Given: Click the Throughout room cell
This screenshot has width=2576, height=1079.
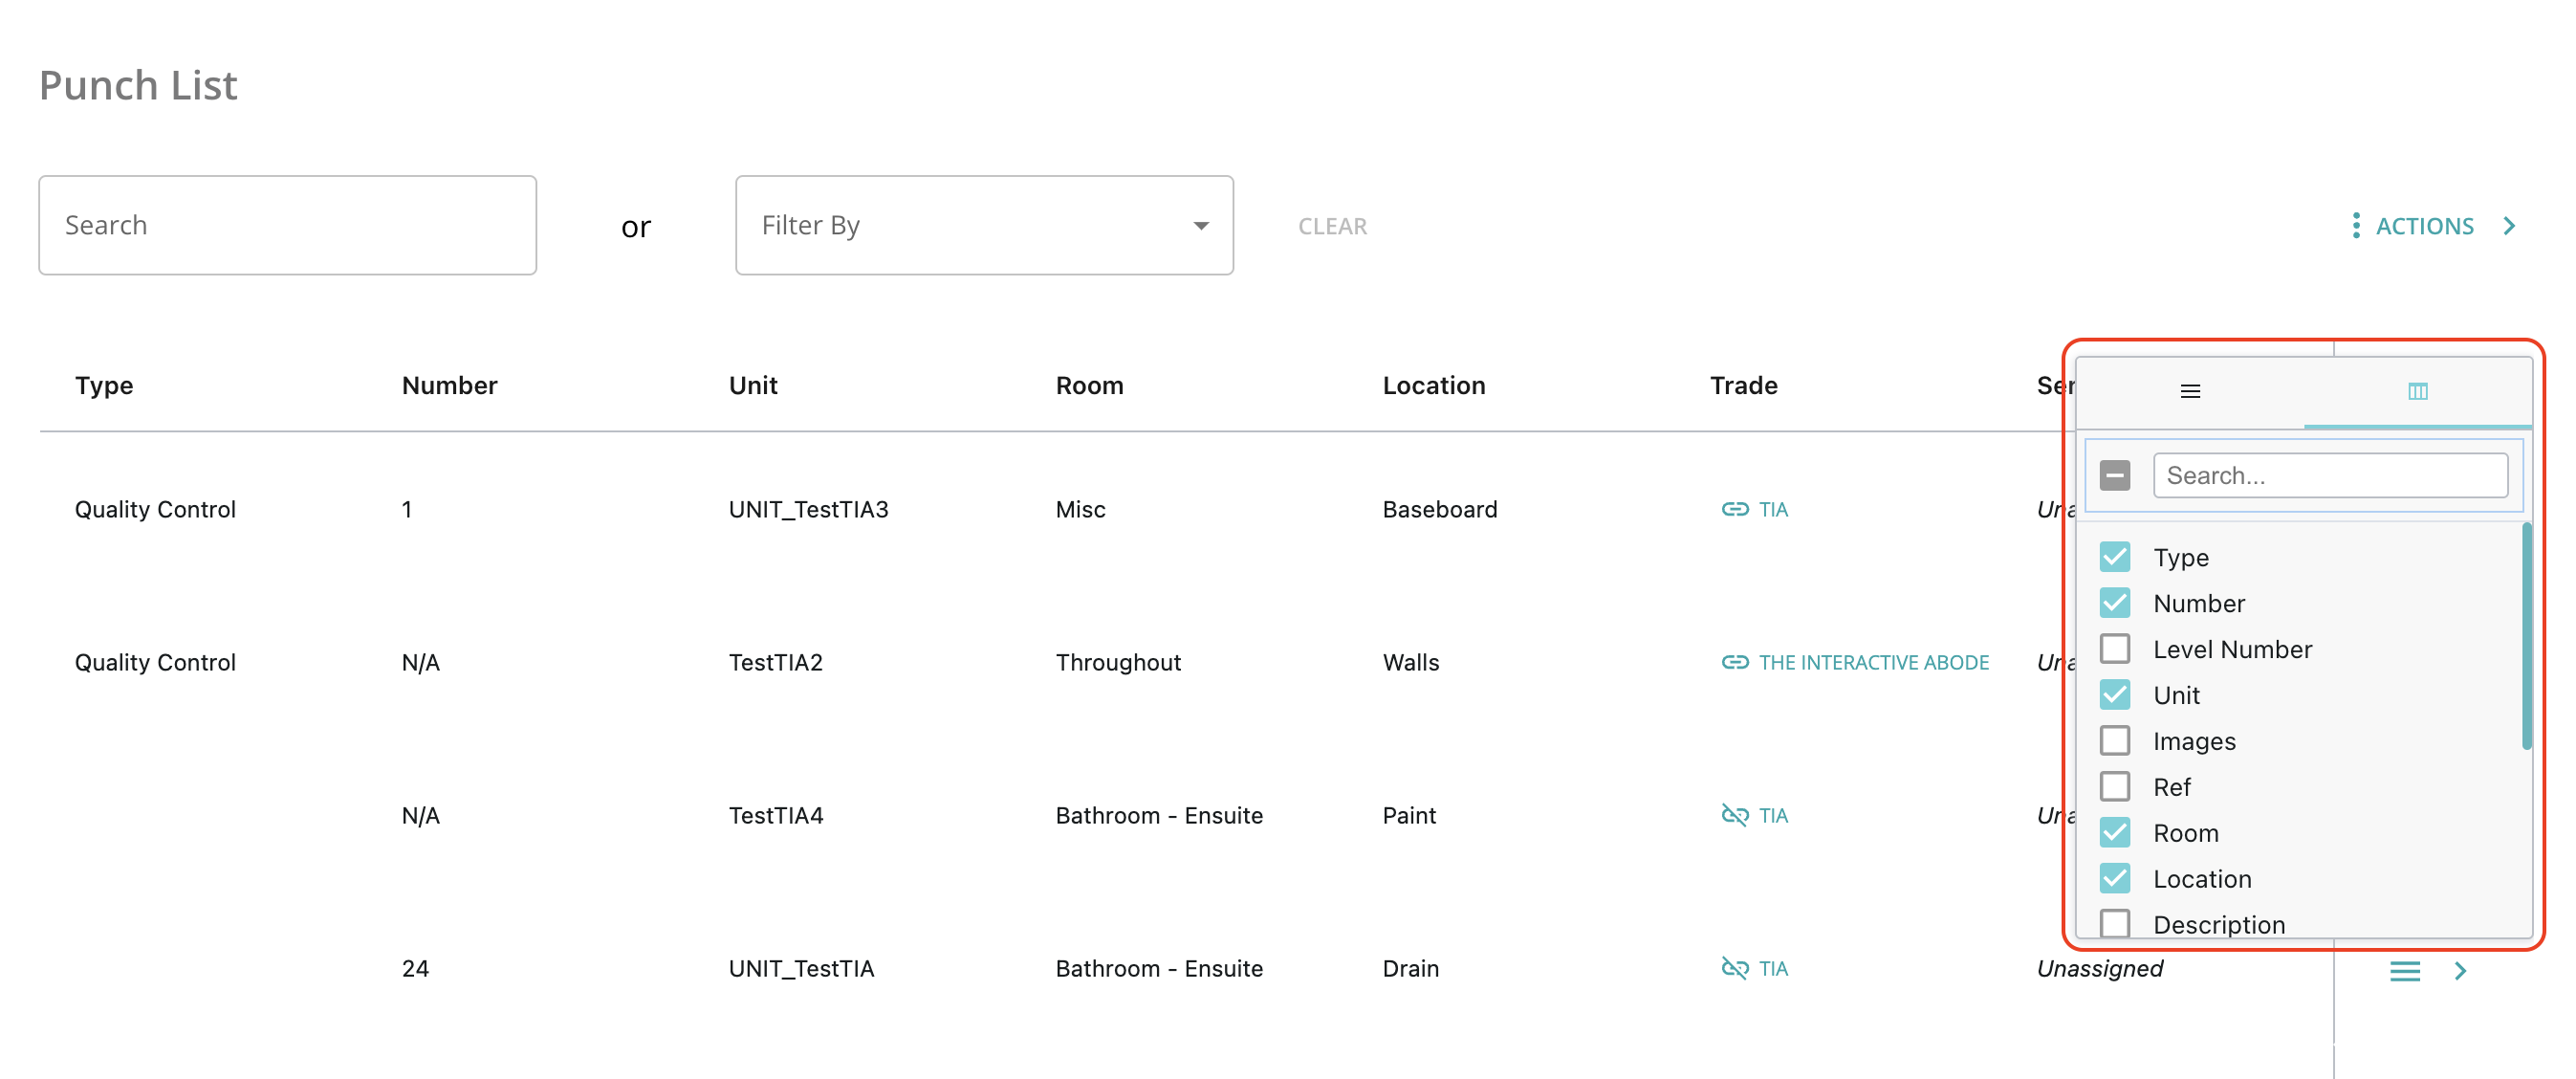Looking at the screenshot, I should coord(1118,662).
